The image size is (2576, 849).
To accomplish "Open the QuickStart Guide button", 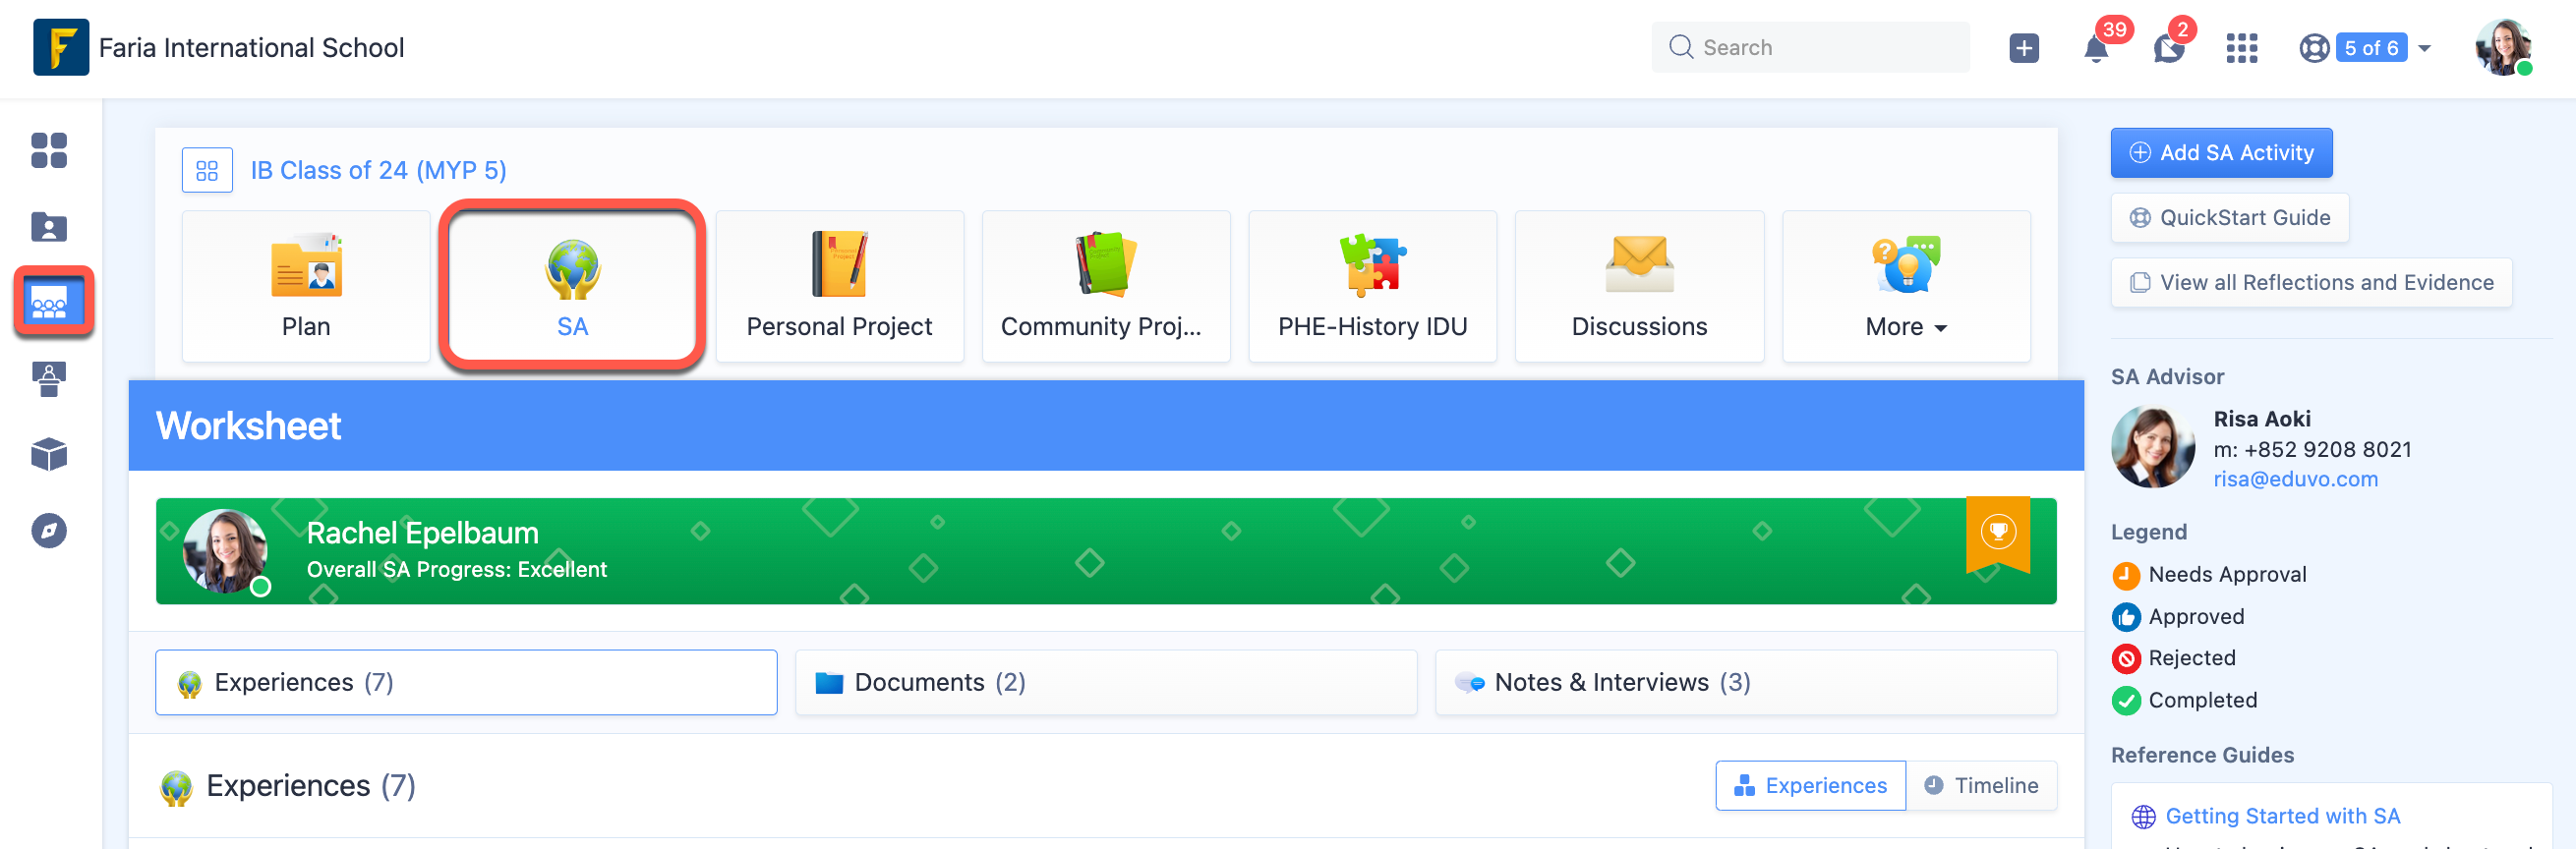I will point(2229,217).
